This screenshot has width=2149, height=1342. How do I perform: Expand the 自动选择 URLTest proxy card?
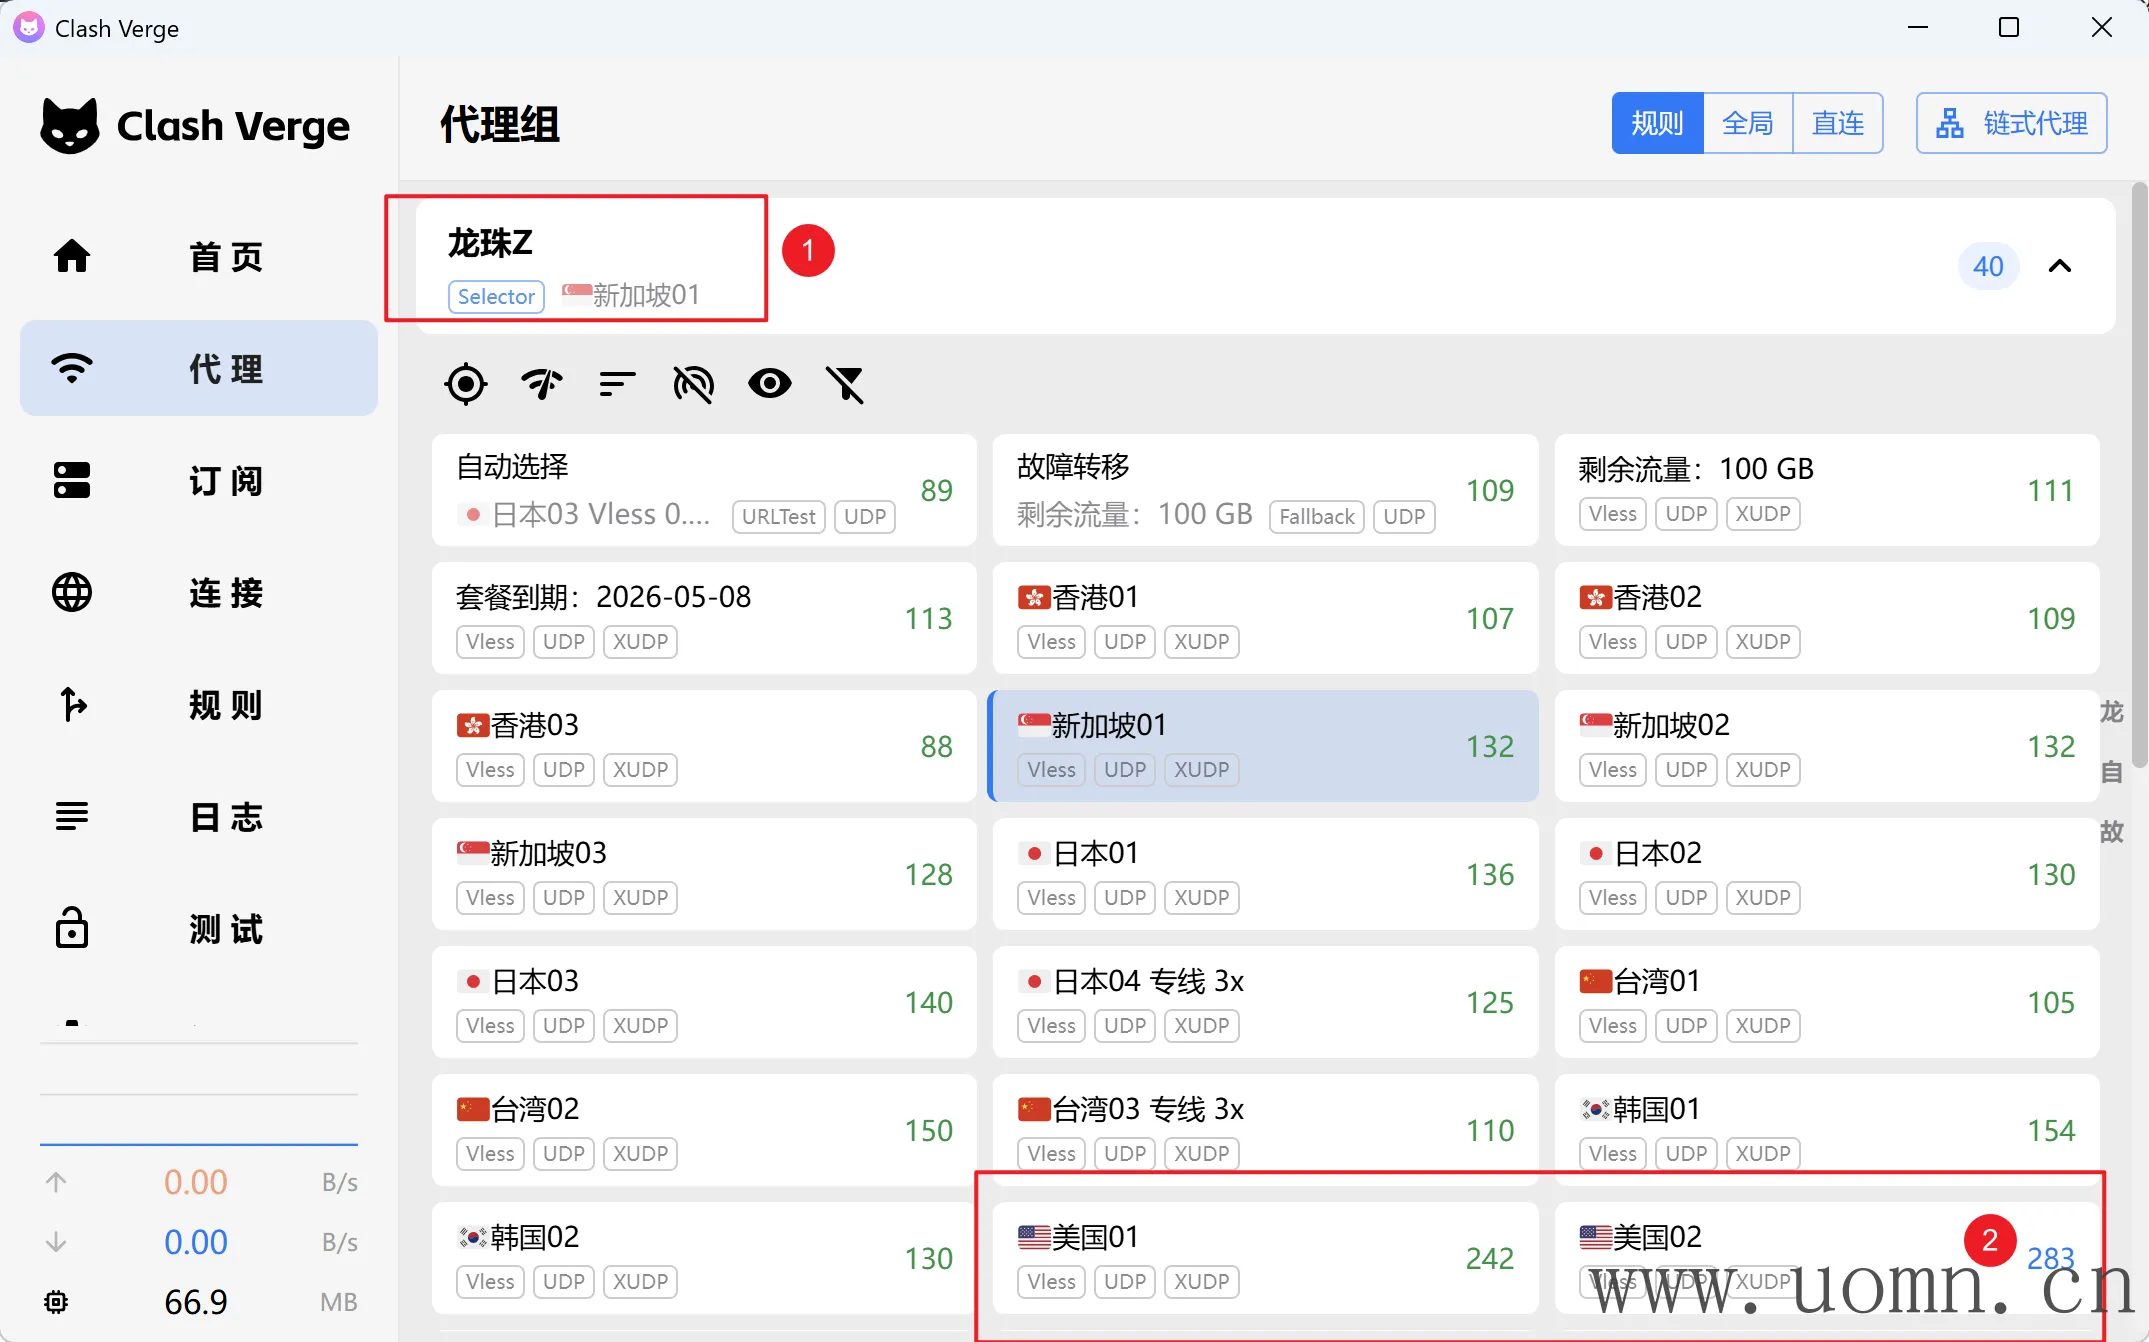703,490
